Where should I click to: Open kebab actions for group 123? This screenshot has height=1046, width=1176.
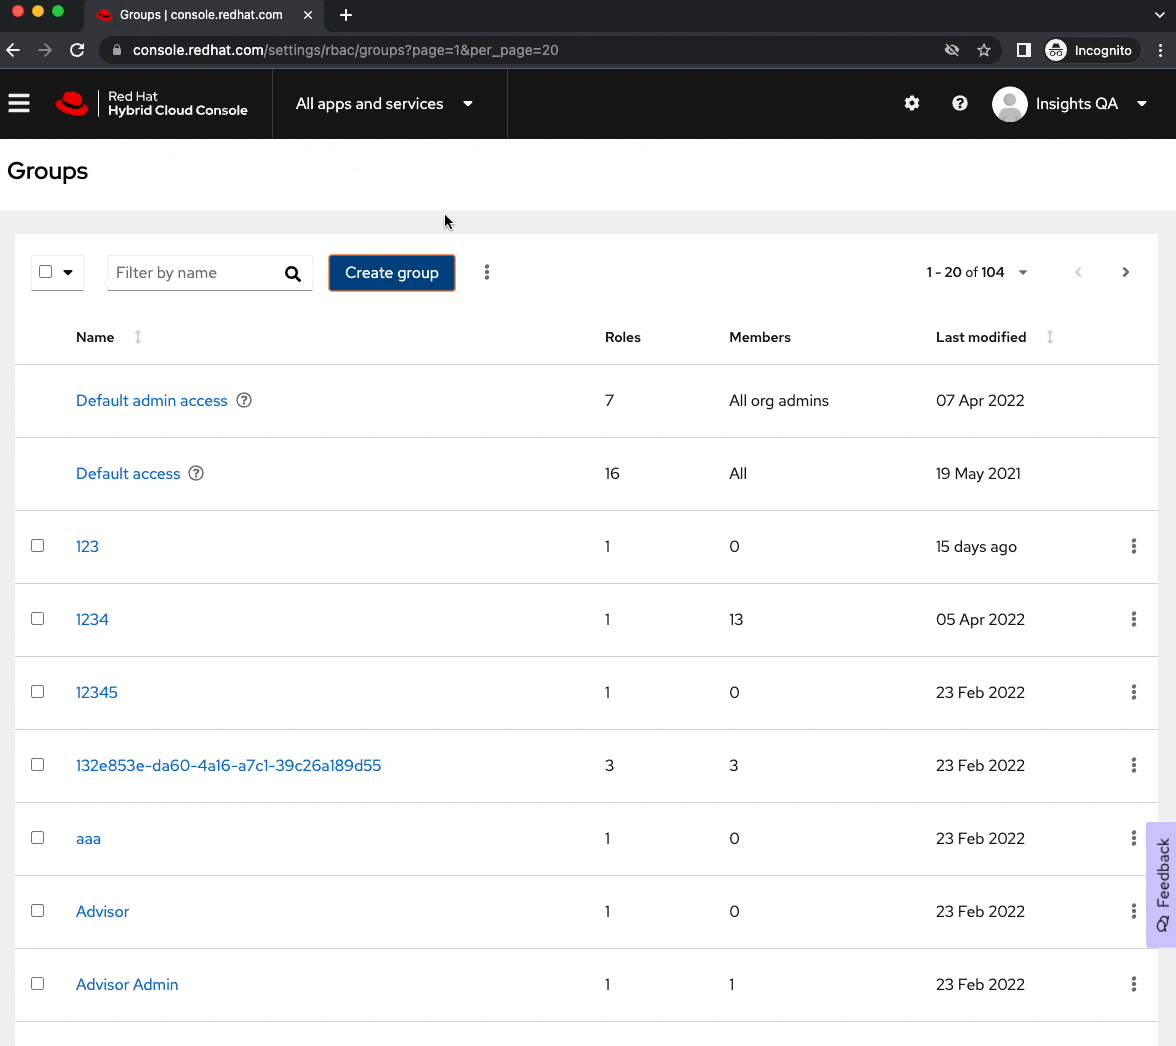click(x=1133, y=546)
